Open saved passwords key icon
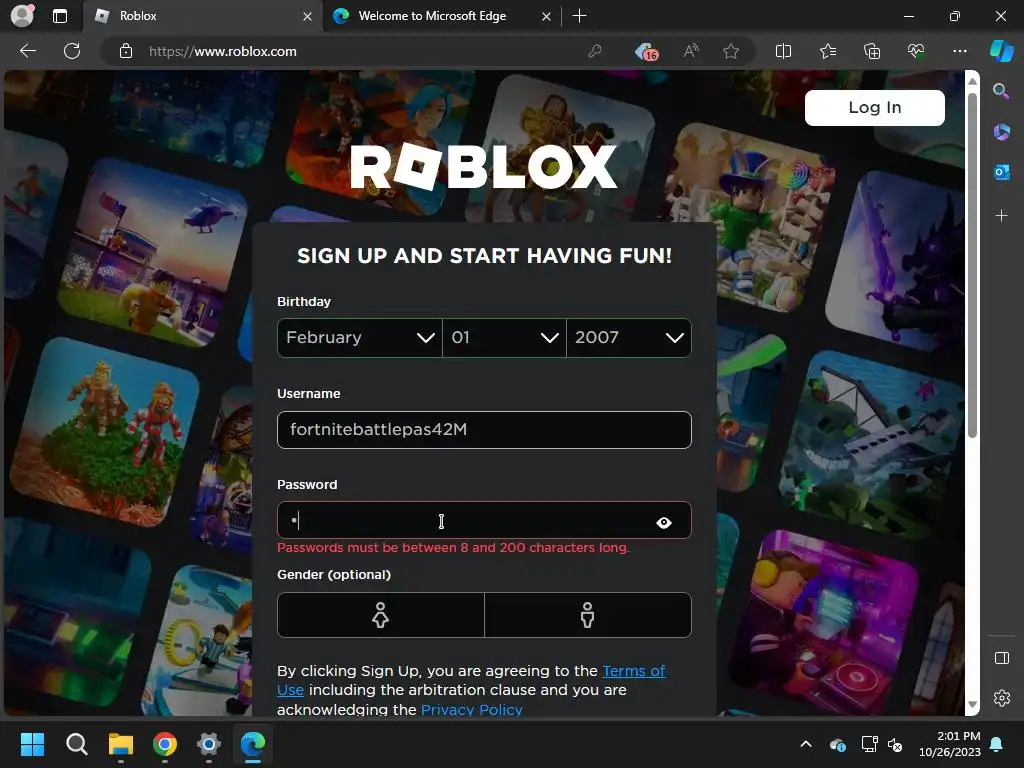 click(x=594, y=51)
